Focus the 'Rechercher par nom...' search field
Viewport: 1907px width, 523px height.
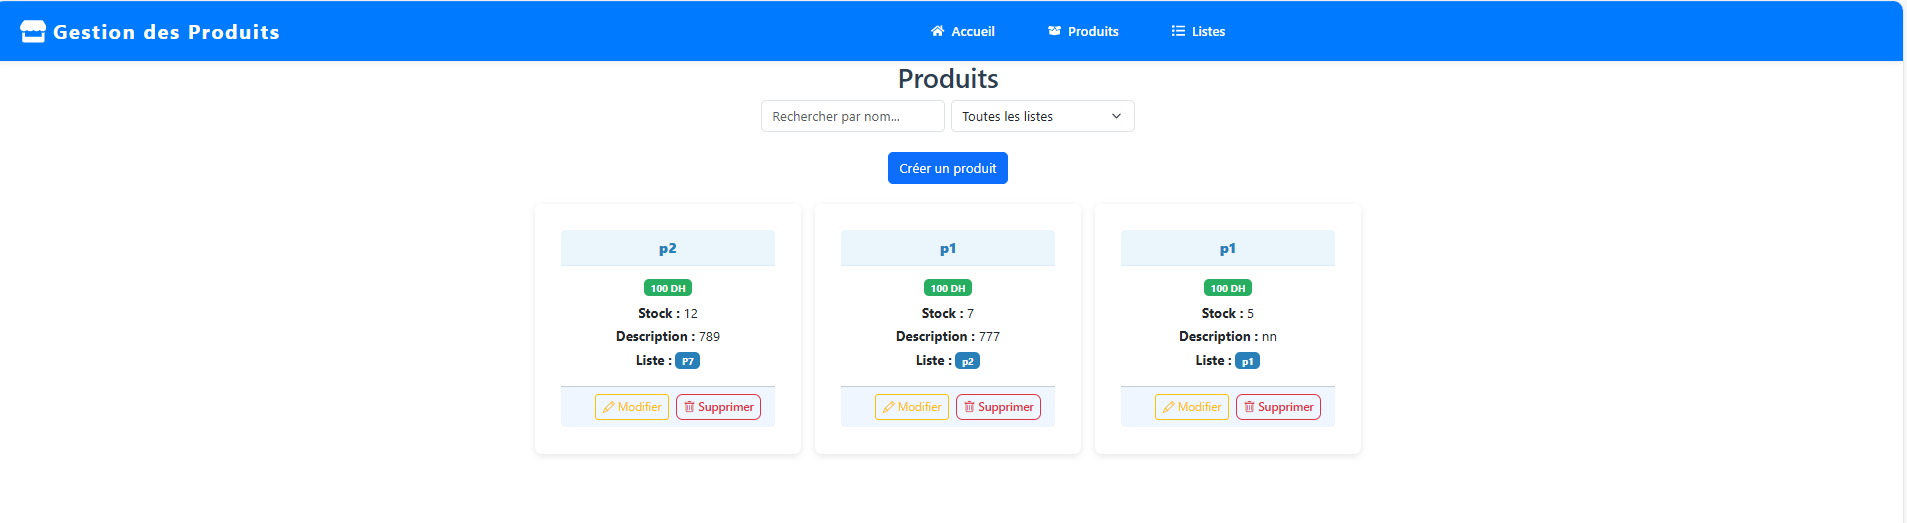pos(852,116)
